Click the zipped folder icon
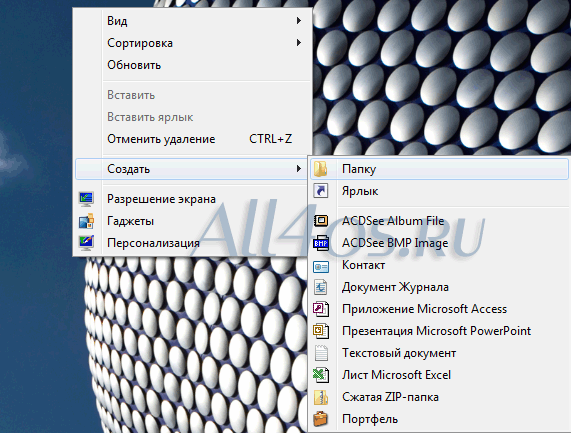The width and height of the screenshot is (571, 433). [x=321, y=397]
